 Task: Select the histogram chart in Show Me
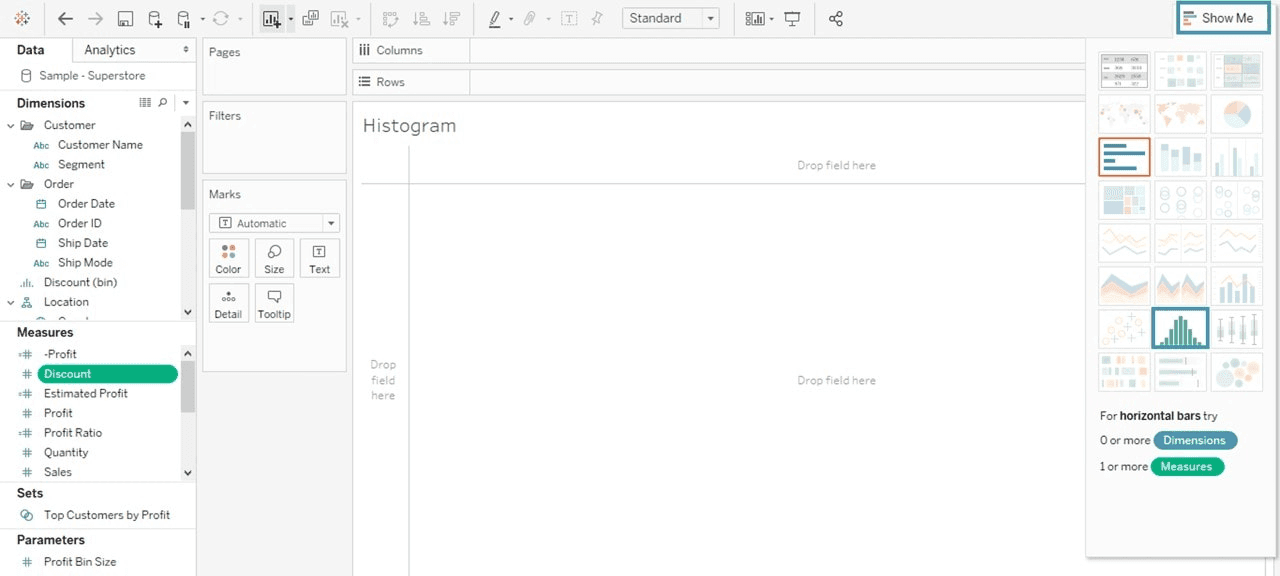click(1180, 328)
